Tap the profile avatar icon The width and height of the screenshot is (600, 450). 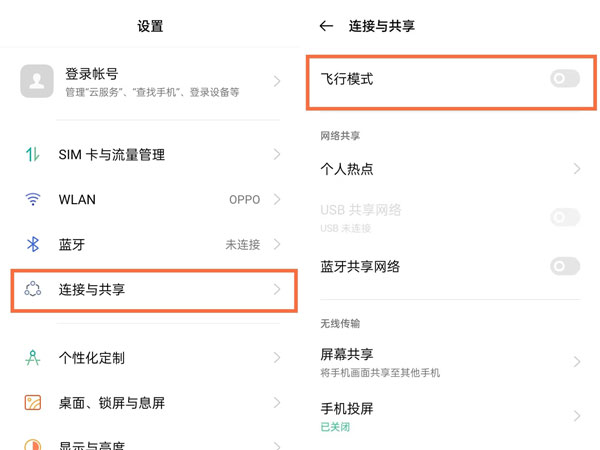(x=37, y=82)
